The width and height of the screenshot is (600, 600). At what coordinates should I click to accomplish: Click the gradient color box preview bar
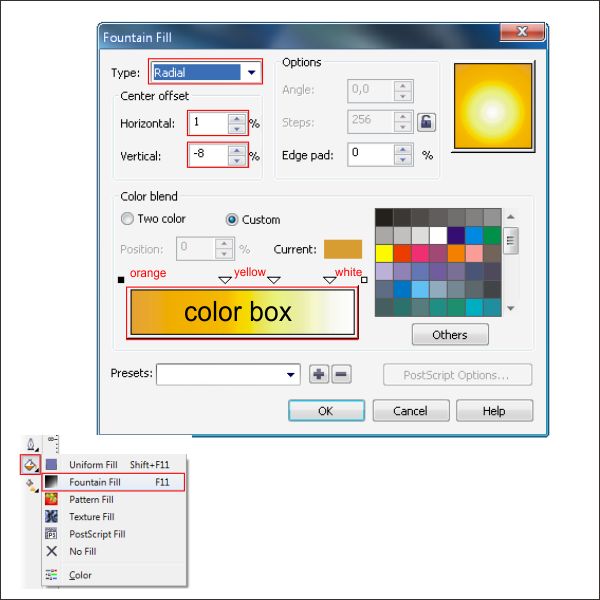pos(243,312)
